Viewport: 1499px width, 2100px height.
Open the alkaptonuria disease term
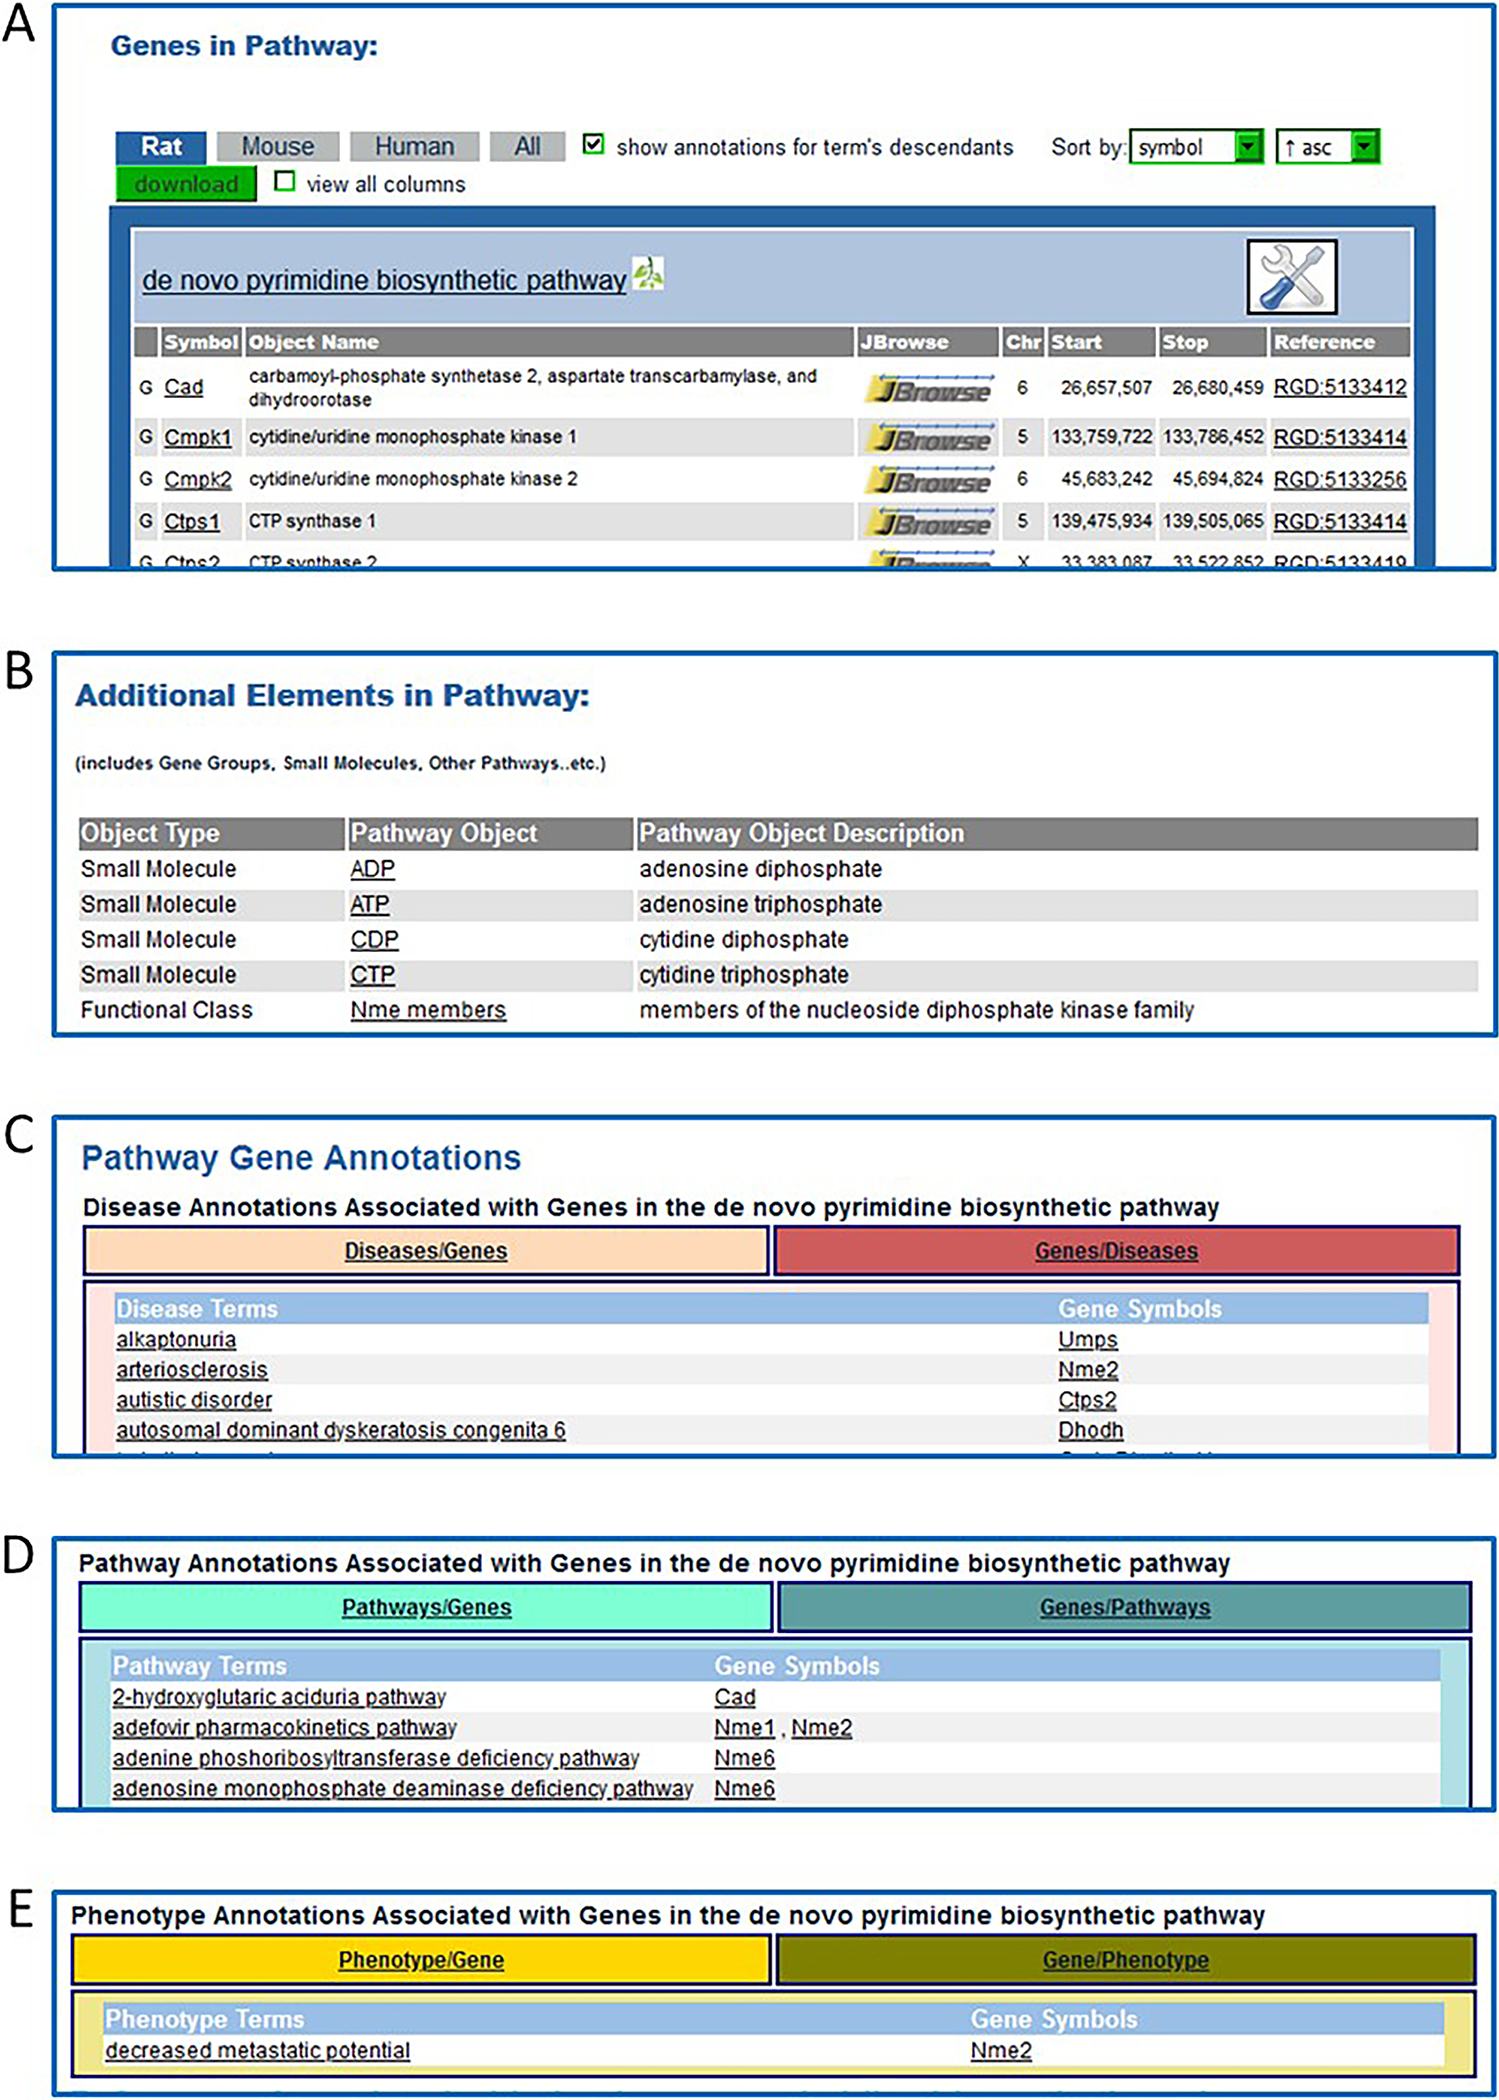176,1340
